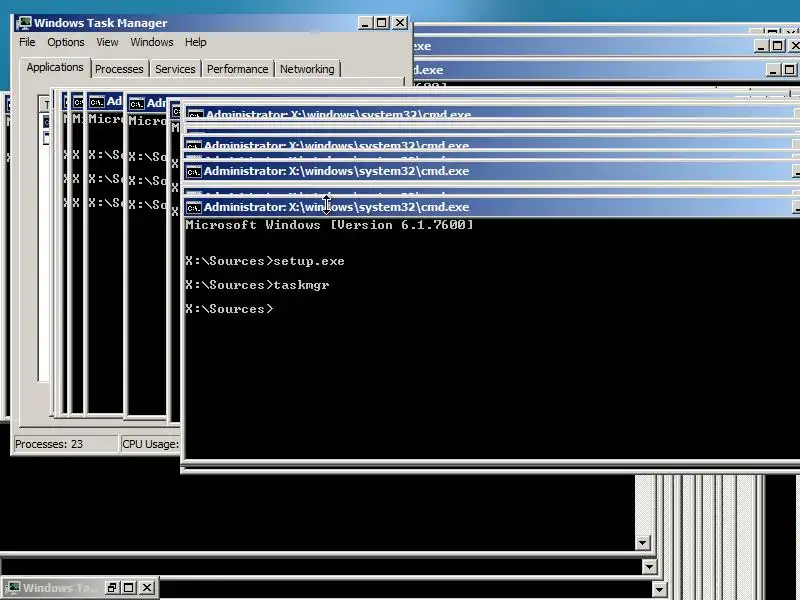Switch to the Processes tab

pyautogui.click(x=119, y=69)
